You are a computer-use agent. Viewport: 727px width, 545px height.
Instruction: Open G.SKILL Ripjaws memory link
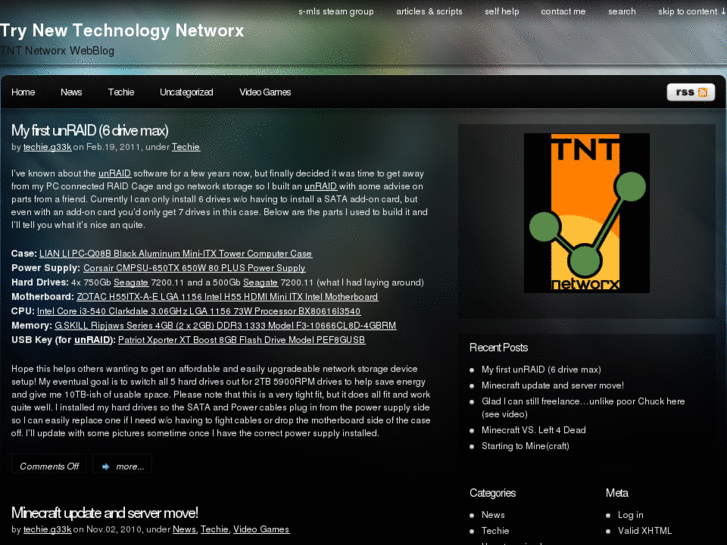pos(225,326)
